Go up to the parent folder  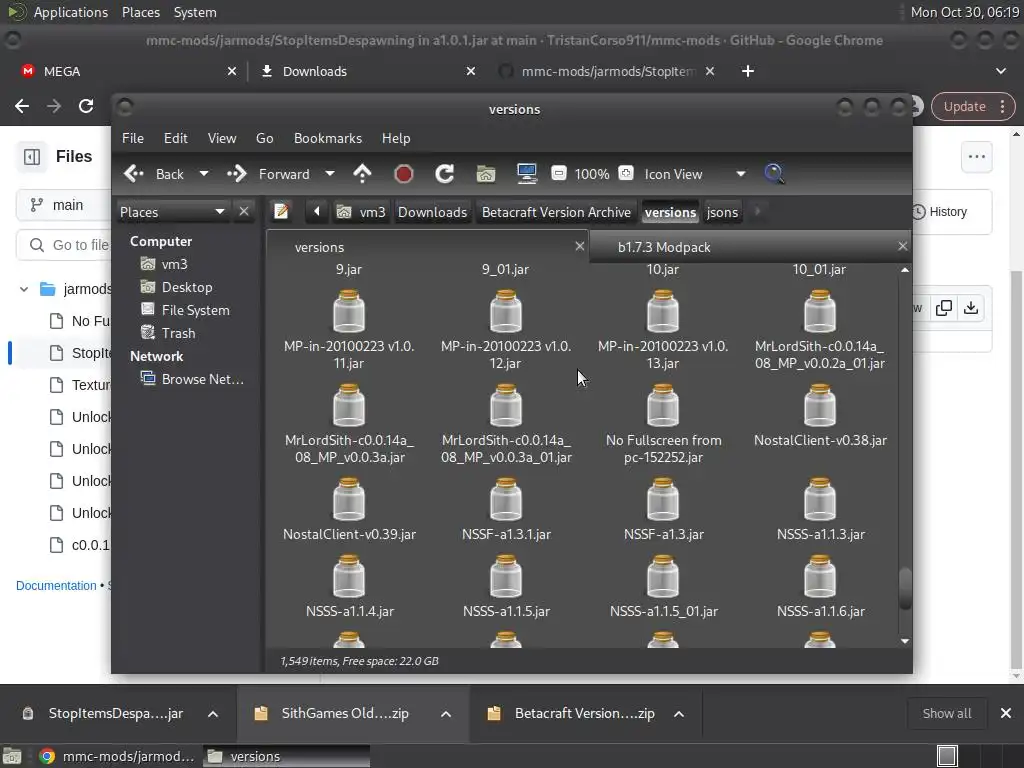click(362, 174)
